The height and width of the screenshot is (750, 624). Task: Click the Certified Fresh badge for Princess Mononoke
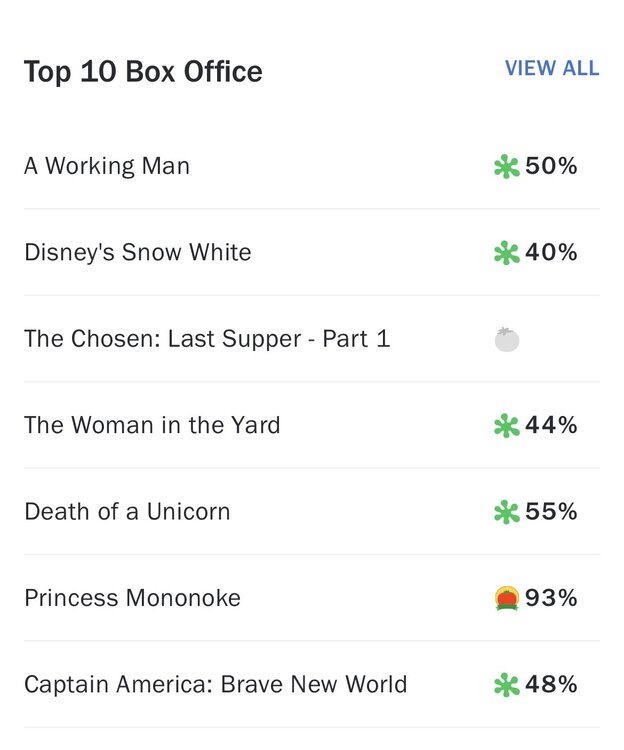507,598
